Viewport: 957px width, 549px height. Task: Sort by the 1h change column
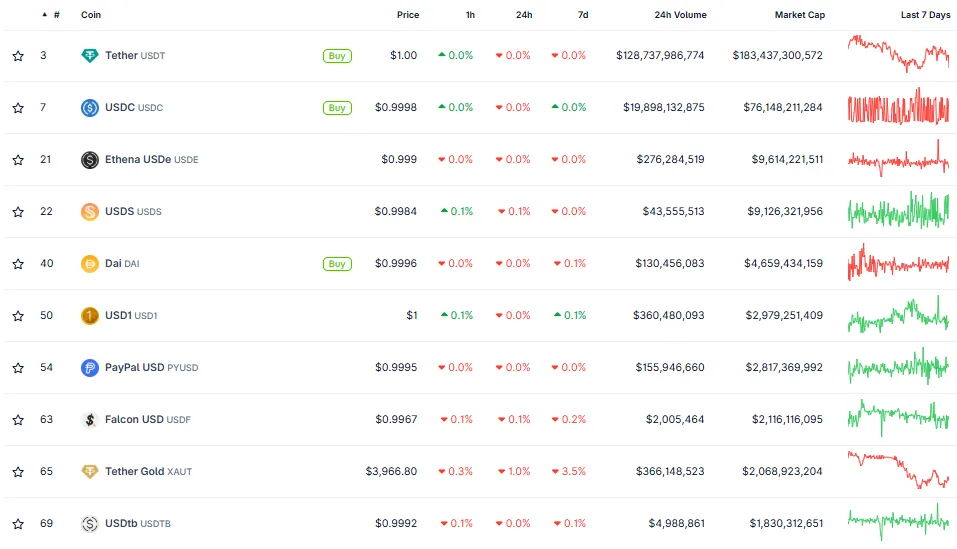(x=470, y=15)
